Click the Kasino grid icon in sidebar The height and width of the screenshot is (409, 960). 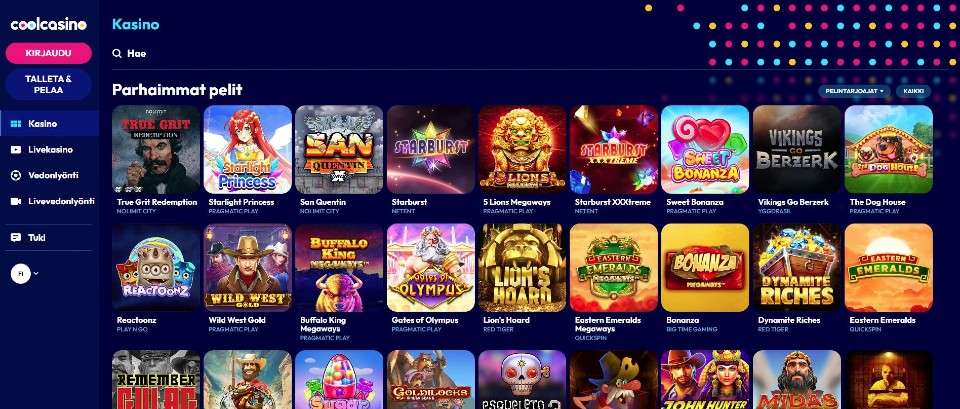coord(16,124)
